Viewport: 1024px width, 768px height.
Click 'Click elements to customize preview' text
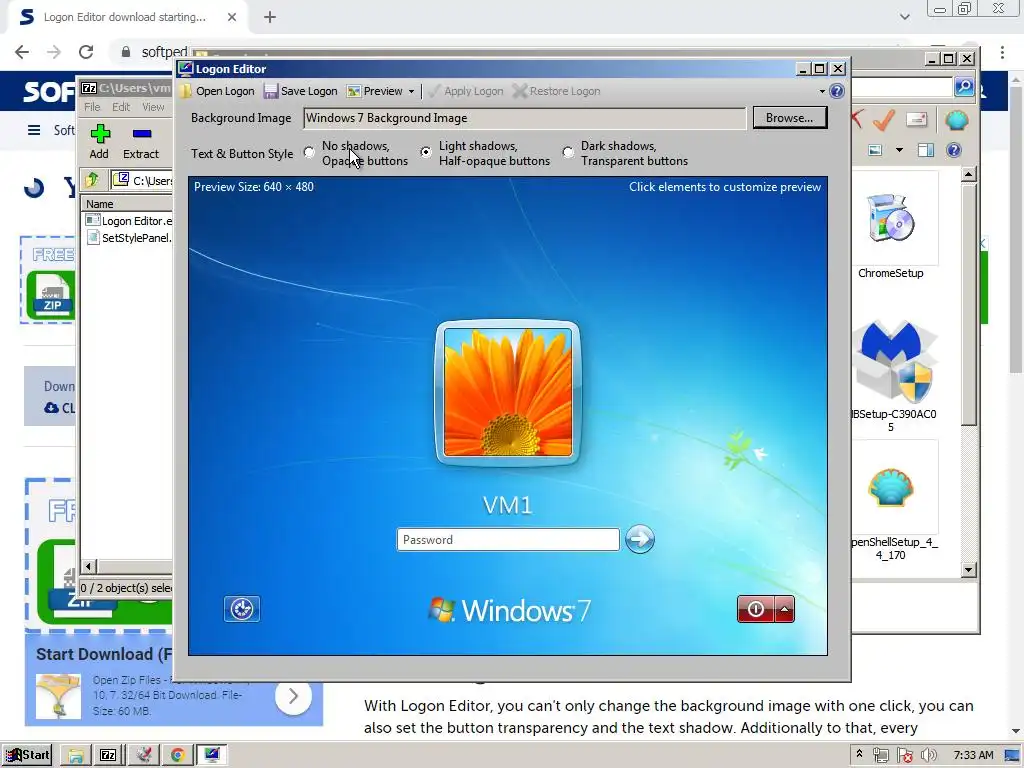(725, 187)
